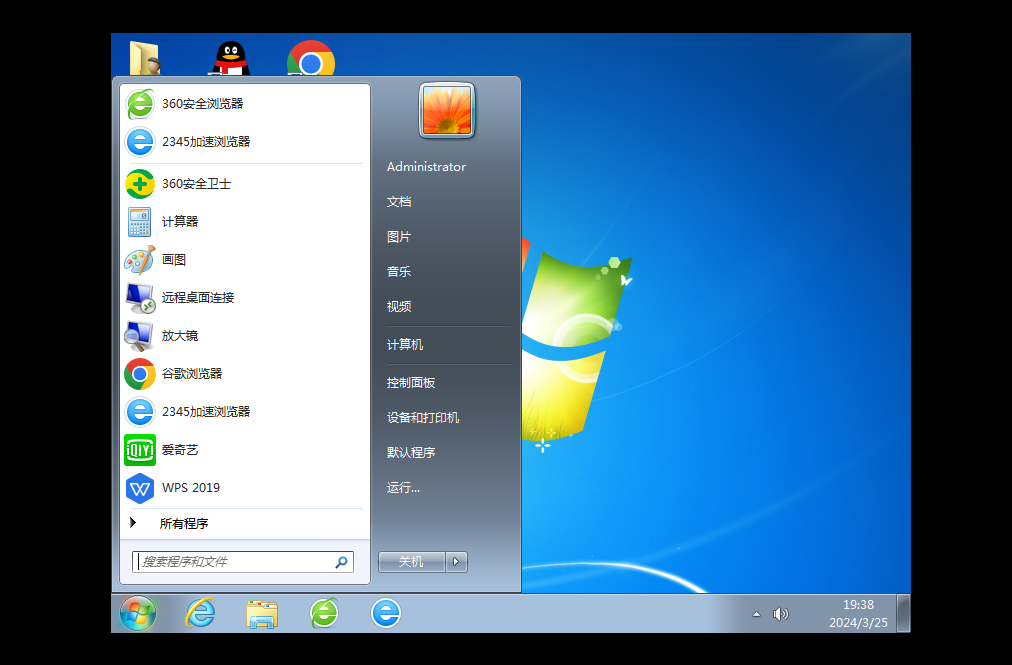Launch 谷歌浏览器 in the Start menu
The image size is (1012, 665).
245,374
